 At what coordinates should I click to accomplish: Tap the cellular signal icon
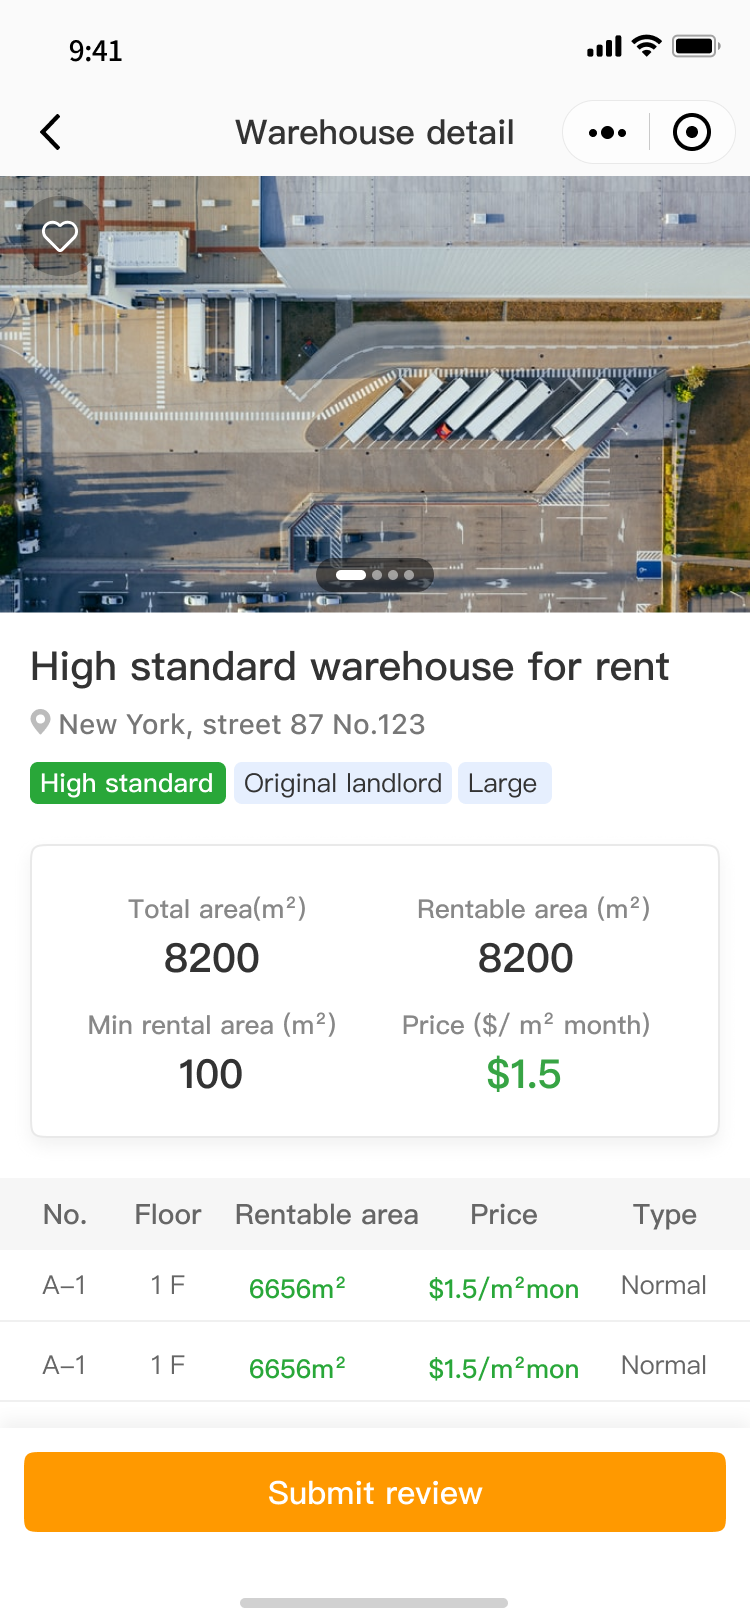(604, 47)
